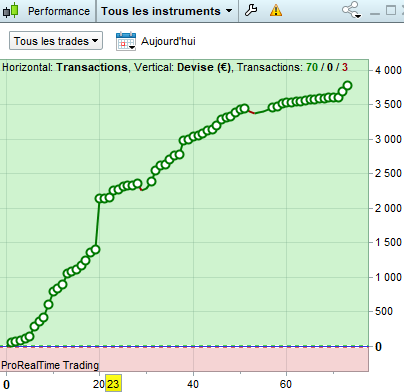Viewport: 404px width, 392px height.
Task: Select the highlighted 23 marker on x-axis
Action: (113, 384)
